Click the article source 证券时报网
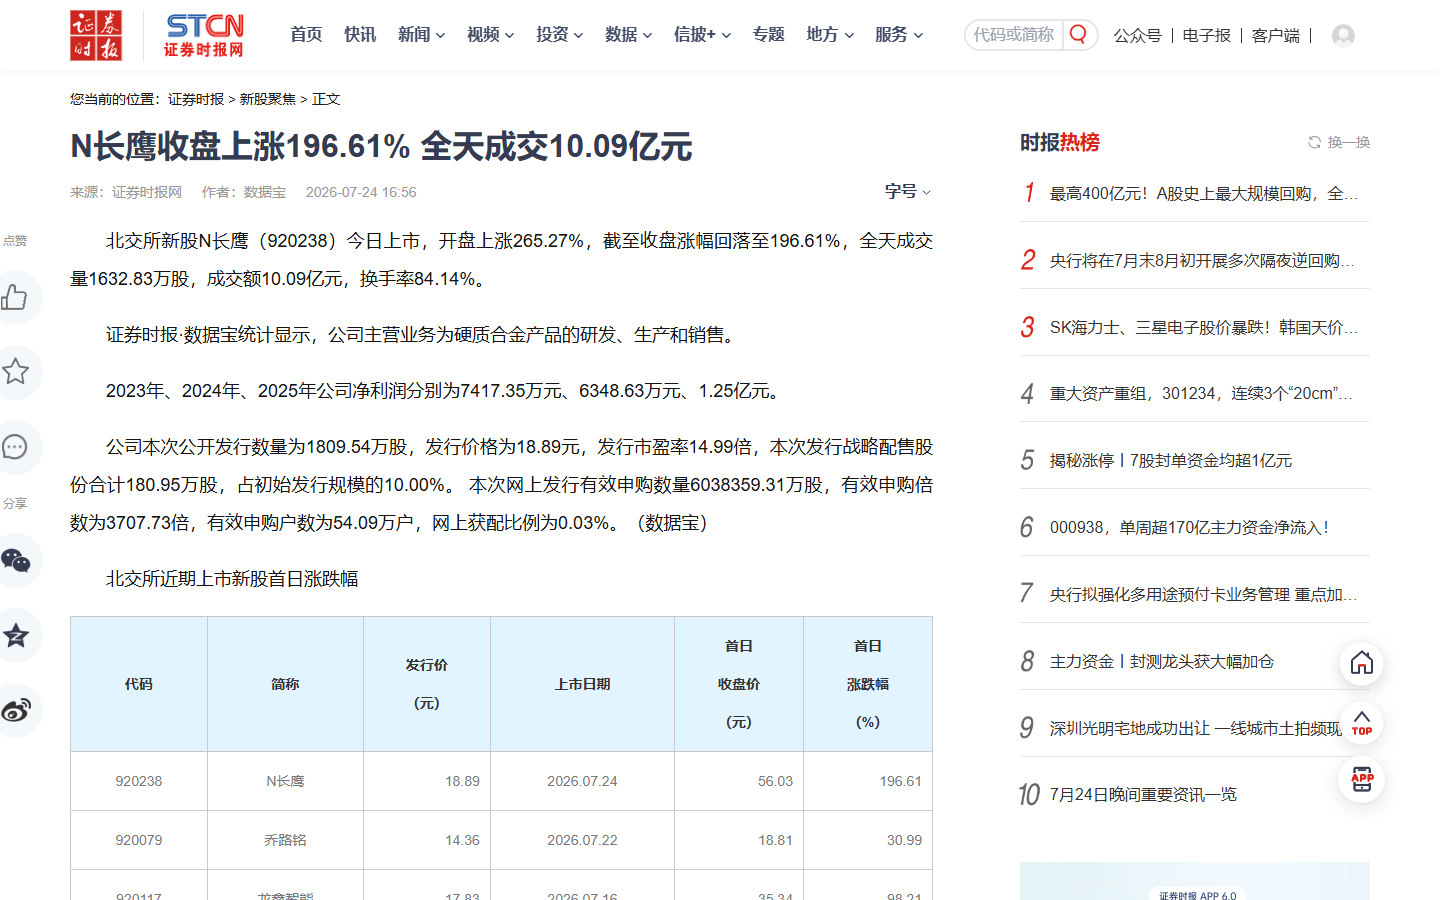Screen dimensions: 1440x900 (x=147, y=192)
